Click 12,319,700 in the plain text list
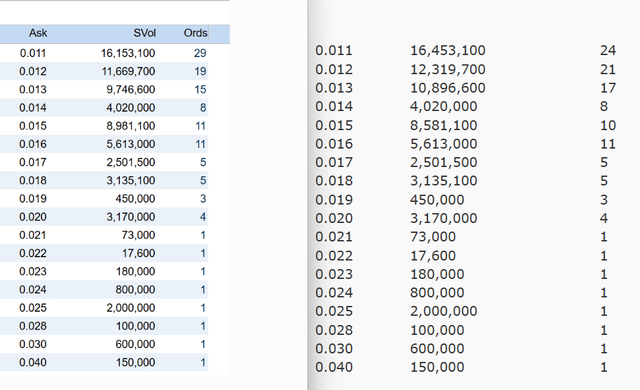This screenshot has width=640, height=390. [448, 69]
